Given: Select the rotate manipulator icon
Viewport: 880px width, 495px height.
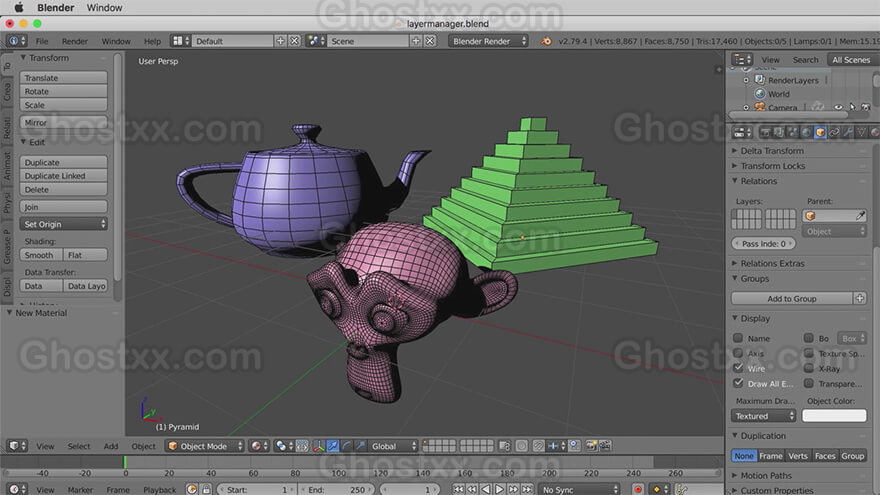Looking at the screenshot, I should click(346, 446).
